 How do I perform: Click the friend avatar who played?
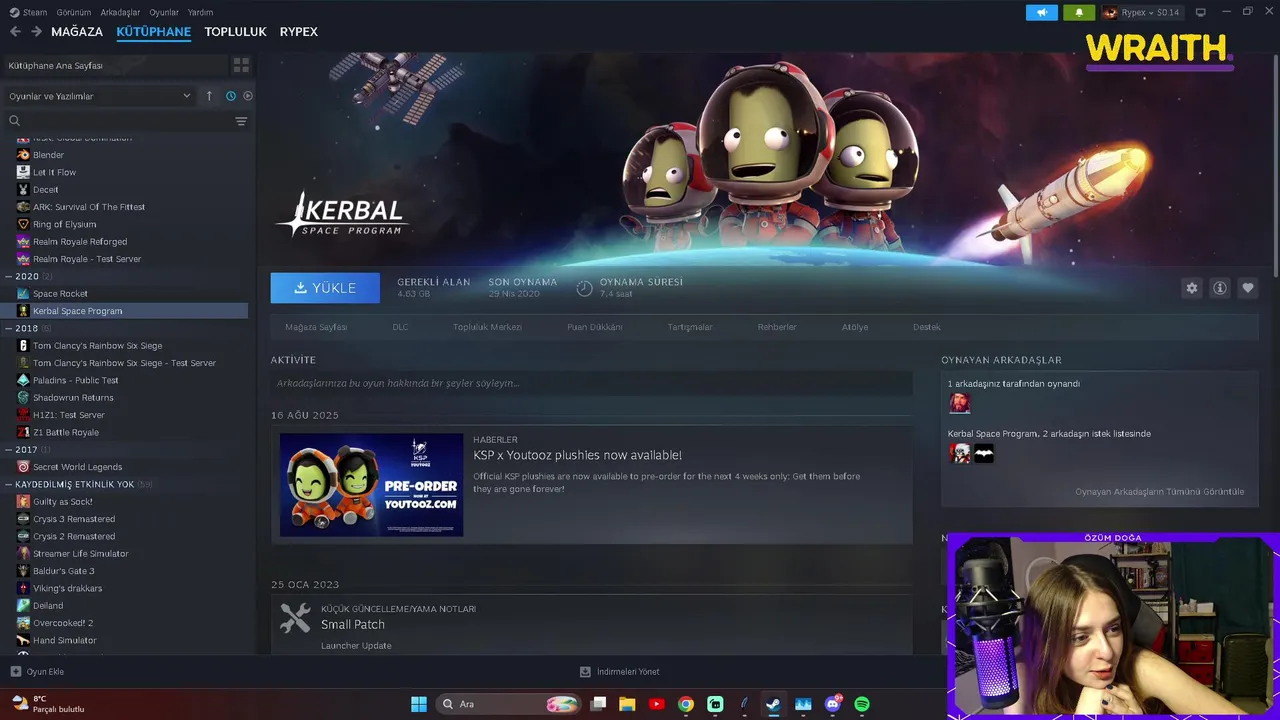click(x=959, y=403)
